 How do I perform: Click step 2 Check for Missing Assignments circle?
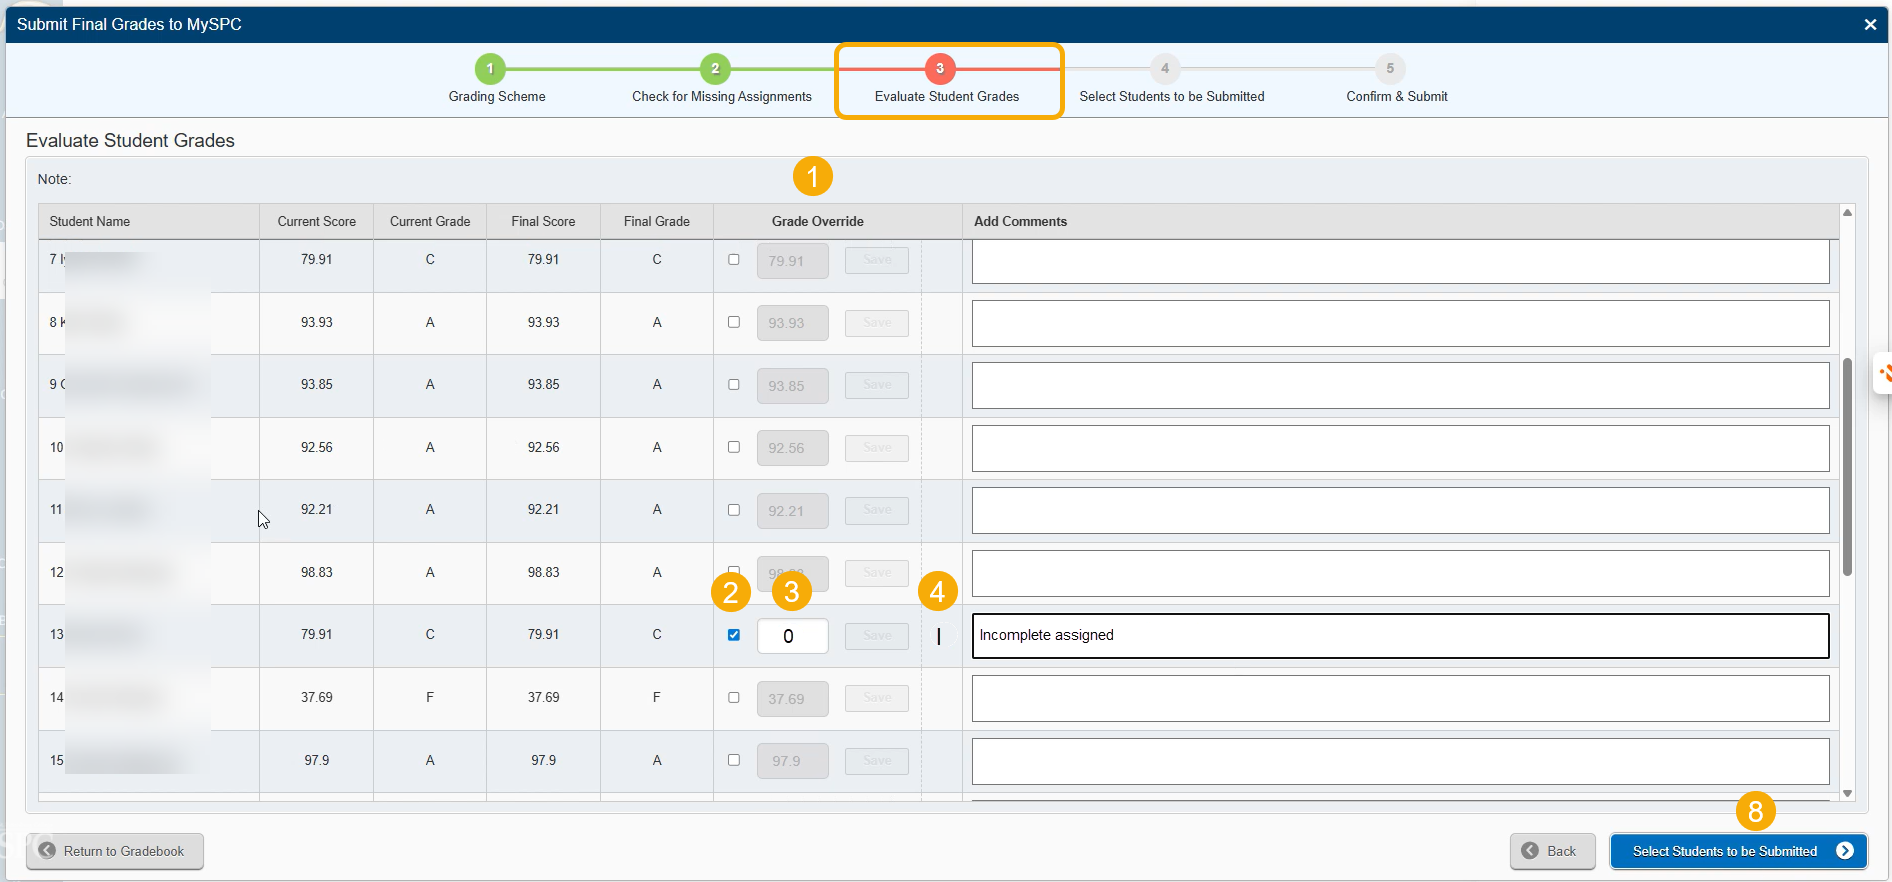[715, 69]
